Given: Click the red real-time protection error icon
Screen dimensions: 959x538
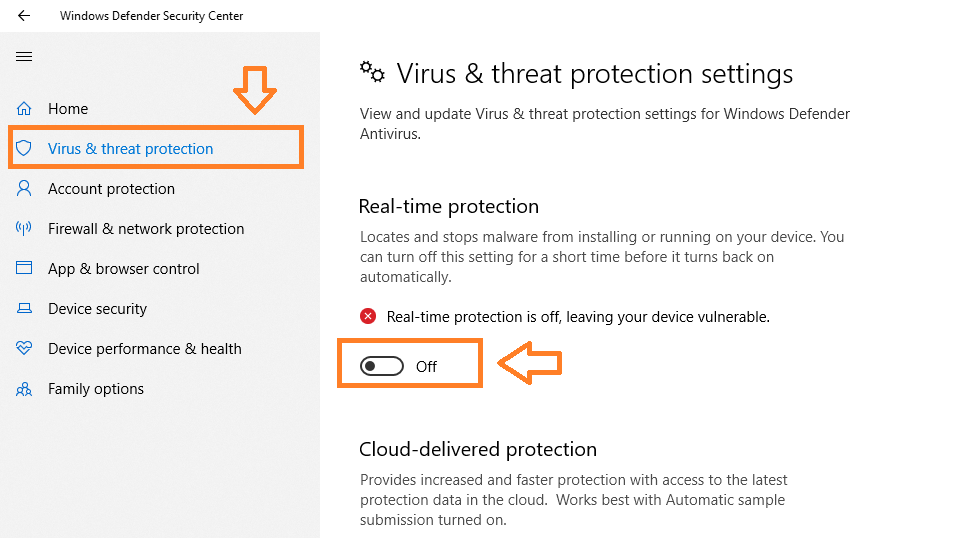Looking at the screenshot, I should [368, 316].
